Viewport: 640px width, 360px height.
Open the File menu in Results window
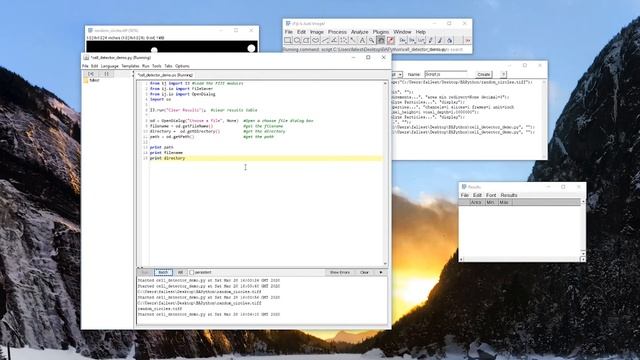click(464, 195)
